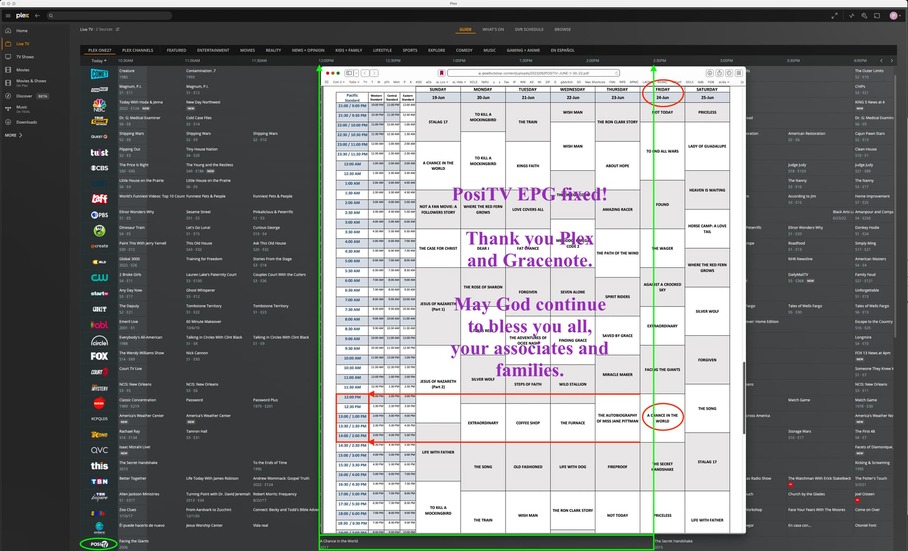
Task: Select the NEWS + OPINION guide filter
Action: click(308, 50)
